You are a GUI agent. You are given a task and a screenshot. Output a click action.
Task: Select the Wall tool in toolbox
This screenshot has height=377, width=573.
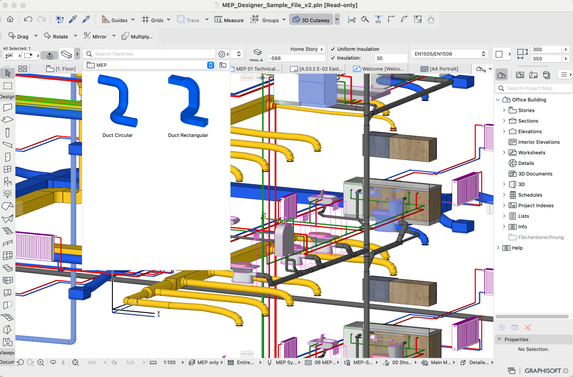pos(7,107)
